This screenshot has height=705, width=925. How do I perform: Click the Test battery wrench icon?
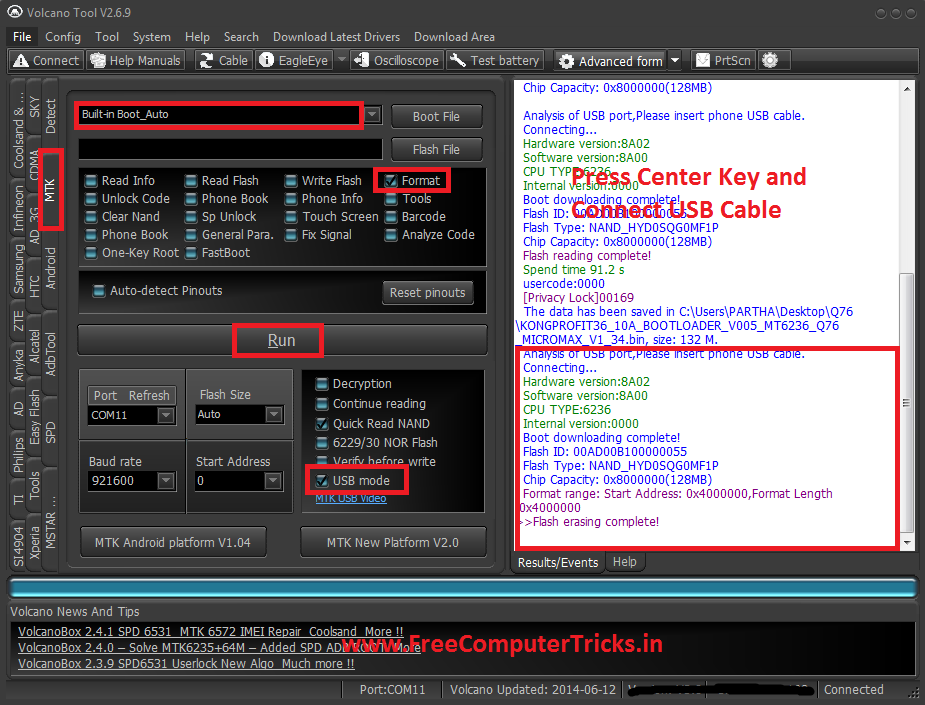click(457, 60)
